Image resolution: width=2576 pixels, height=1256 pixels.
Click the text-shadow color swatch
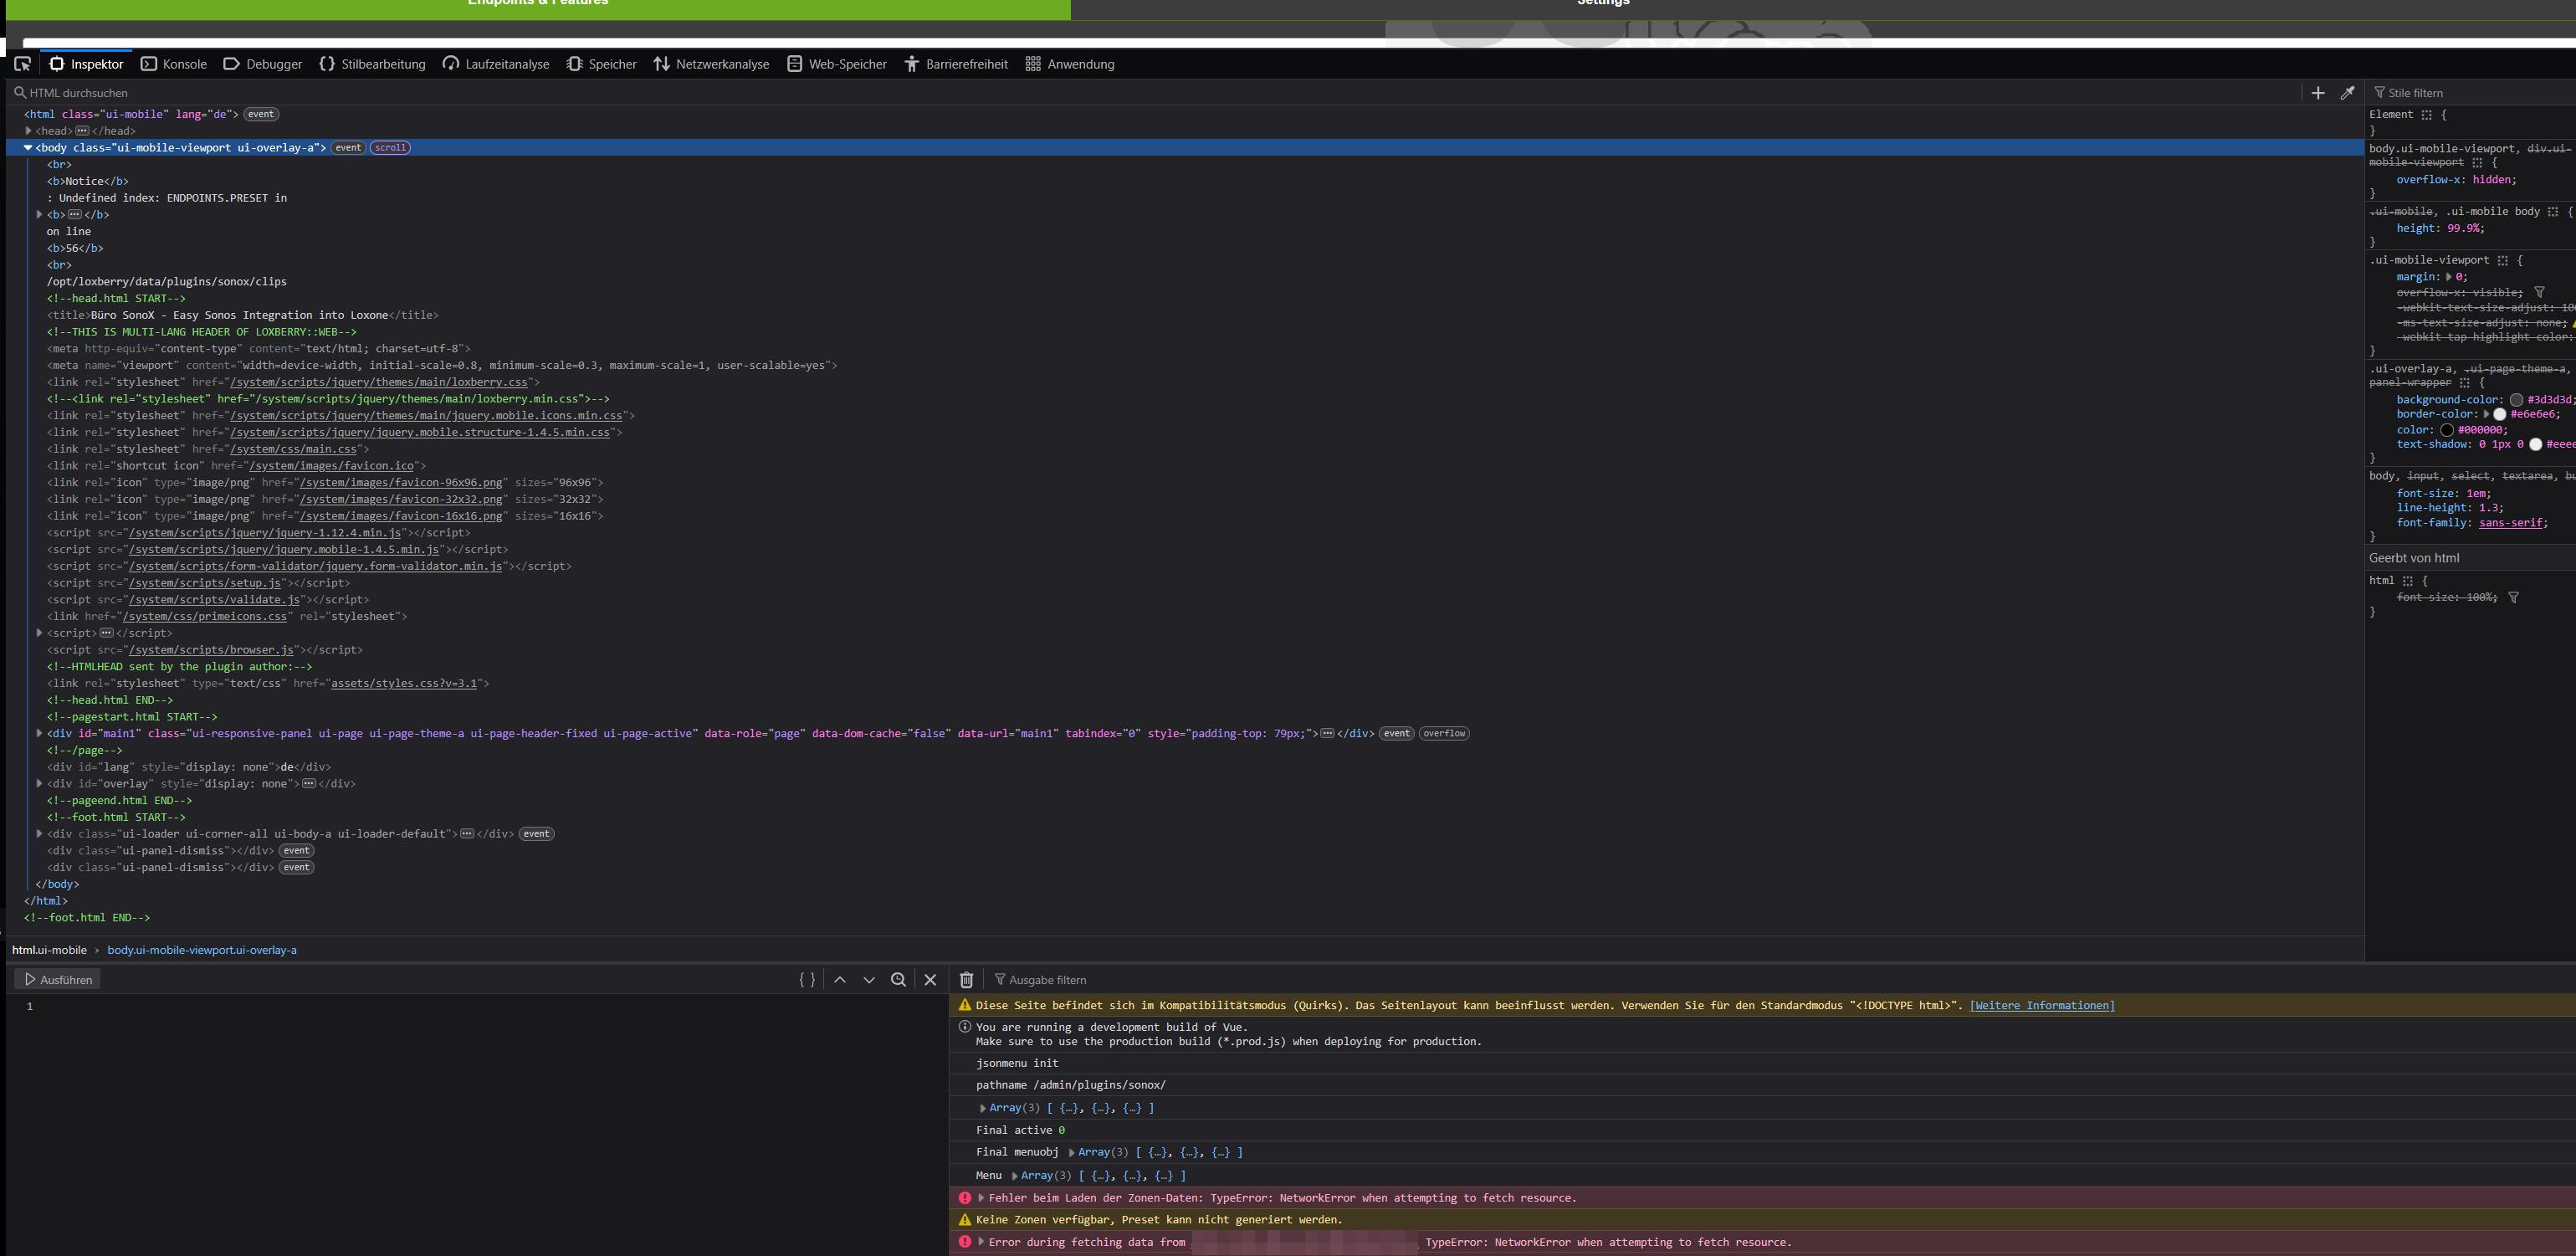2535,445
